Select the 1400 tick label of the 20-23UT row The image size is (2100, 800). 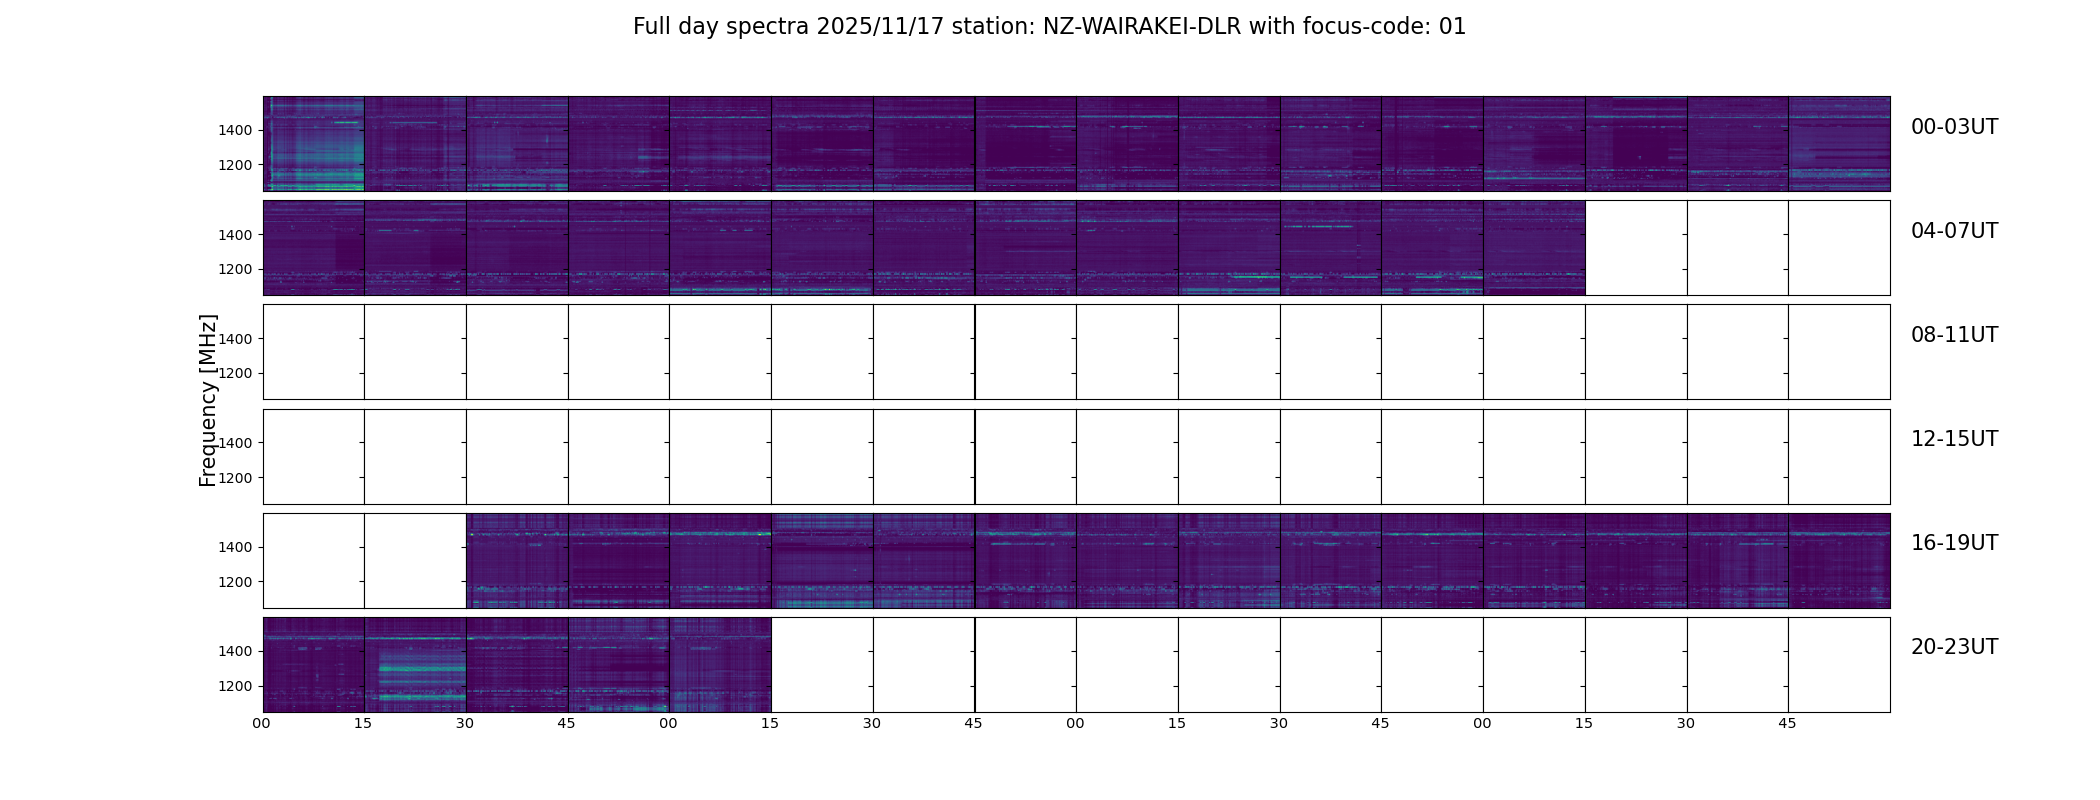[235, 651]
